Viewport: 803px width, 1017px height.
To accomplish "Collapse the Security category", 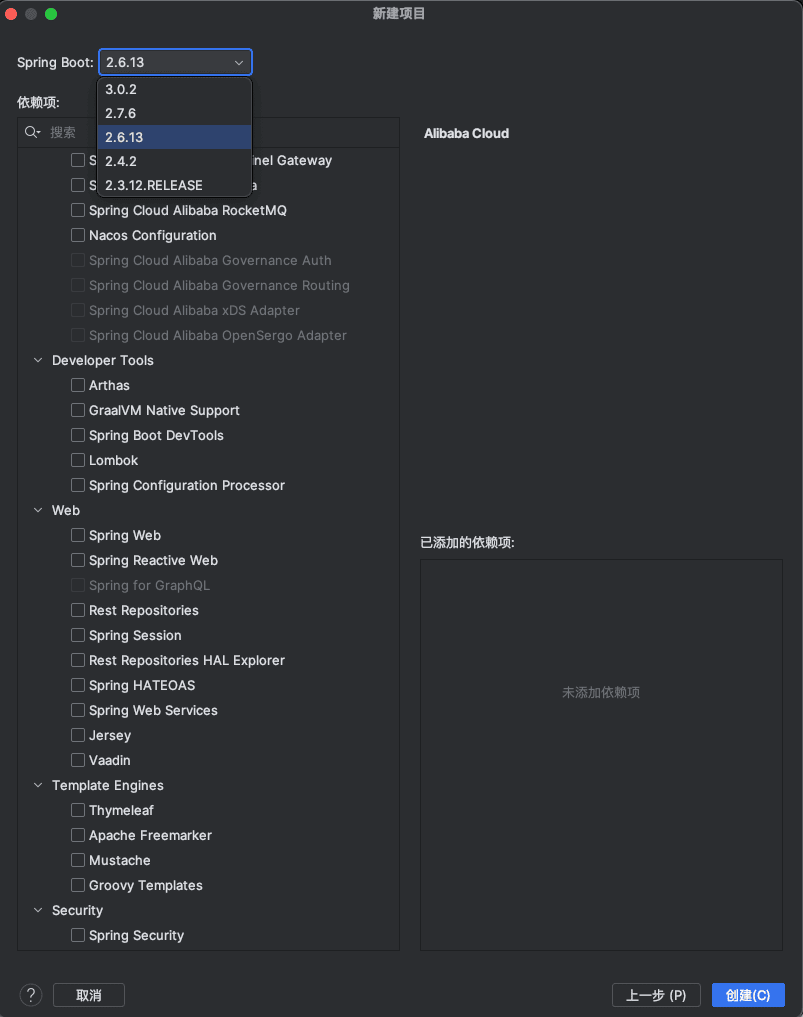I will tap(38, 911).
